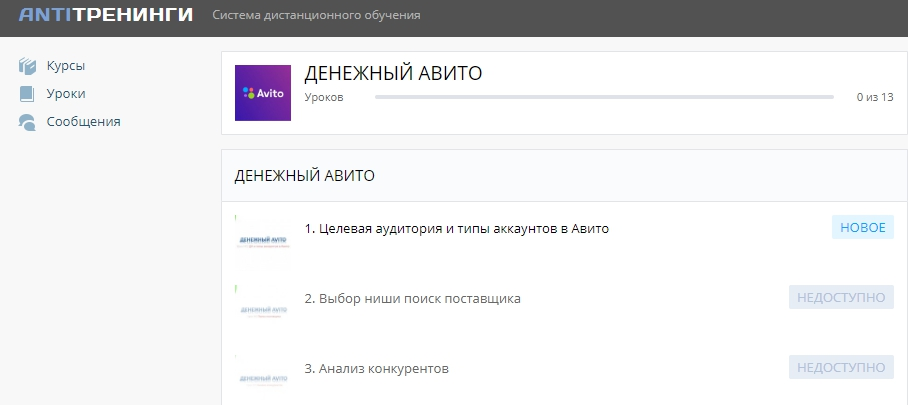Open the Сообщения sidebar menu item
The image size is (908, 405).
(83, 122)
